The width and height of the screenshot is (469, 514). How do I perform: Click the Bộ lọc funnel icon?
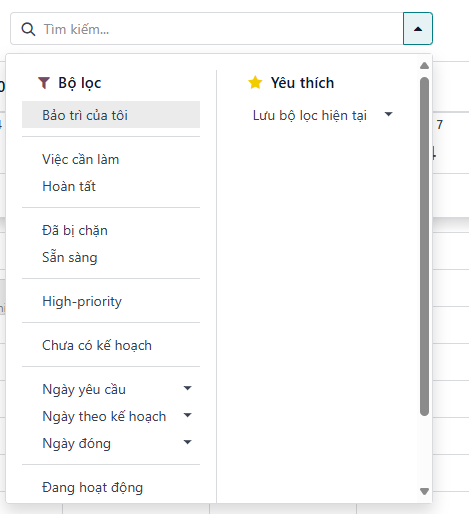(x=44, y=83)
